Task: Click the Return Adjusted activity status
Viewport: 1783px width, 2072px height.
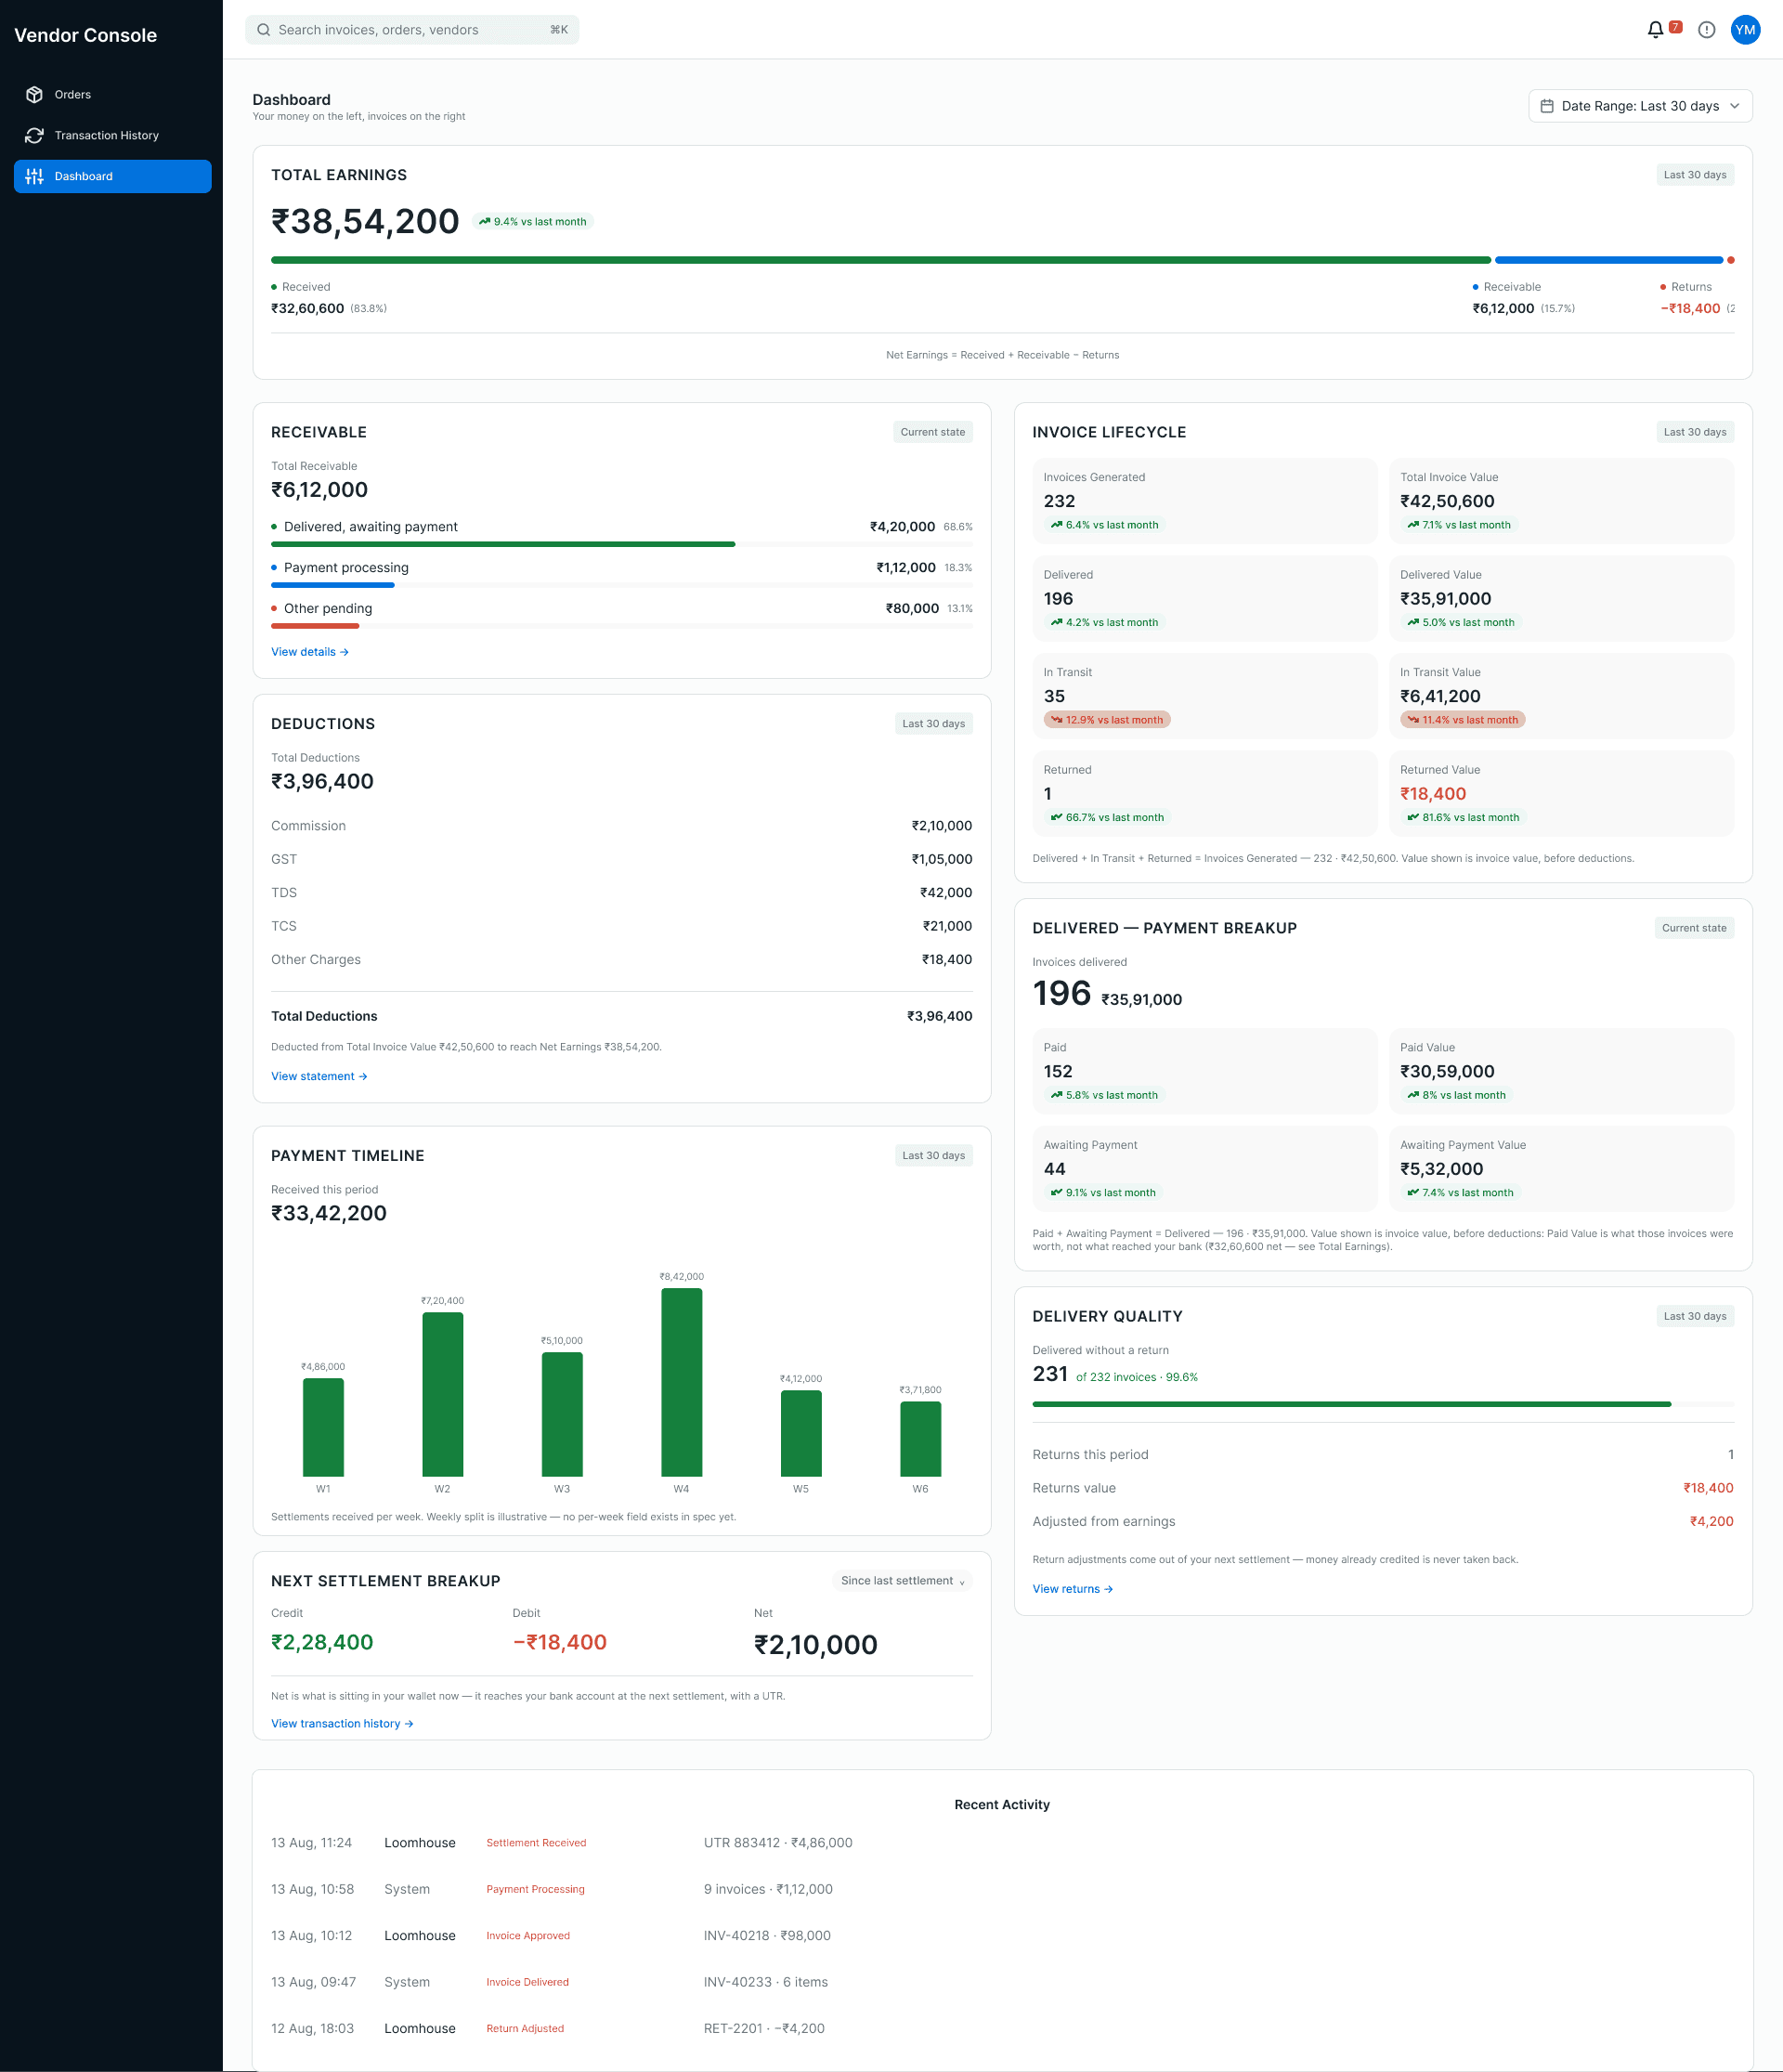Action: click(525, 2029)
